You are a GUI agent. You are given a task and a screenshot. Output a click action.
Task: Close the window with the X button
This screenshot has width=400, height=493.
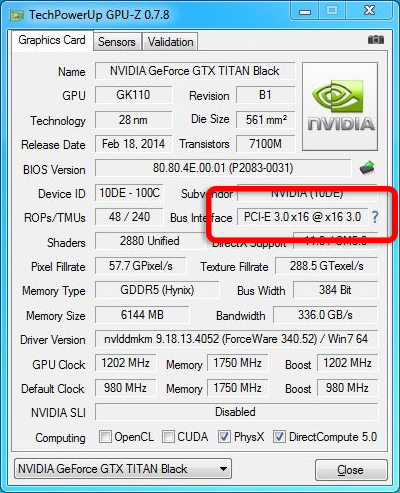click(369, 11)
